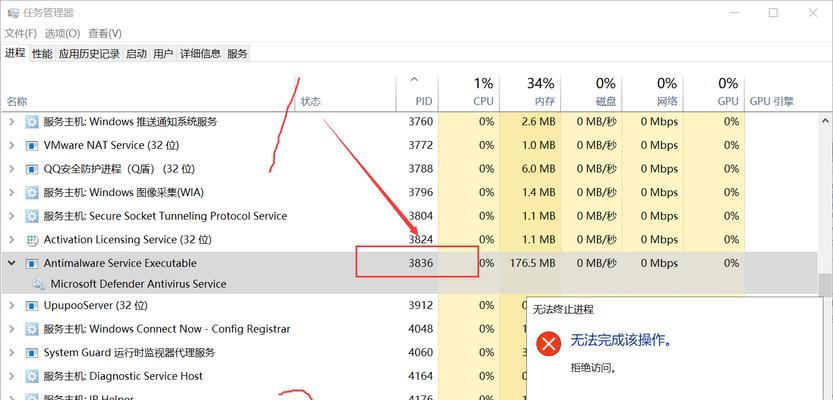Sort by the CPU column header

pos(469,93)
